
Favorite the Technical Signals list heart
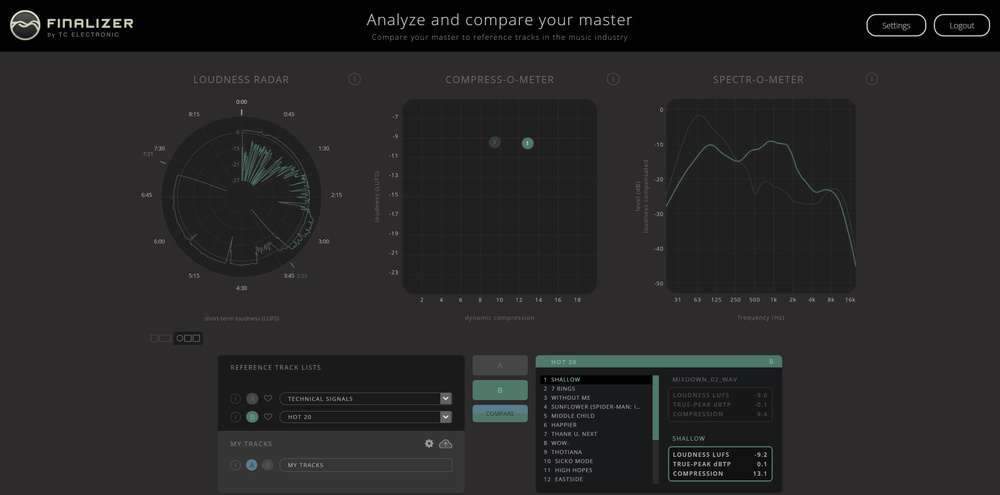[x=268, y=399]
